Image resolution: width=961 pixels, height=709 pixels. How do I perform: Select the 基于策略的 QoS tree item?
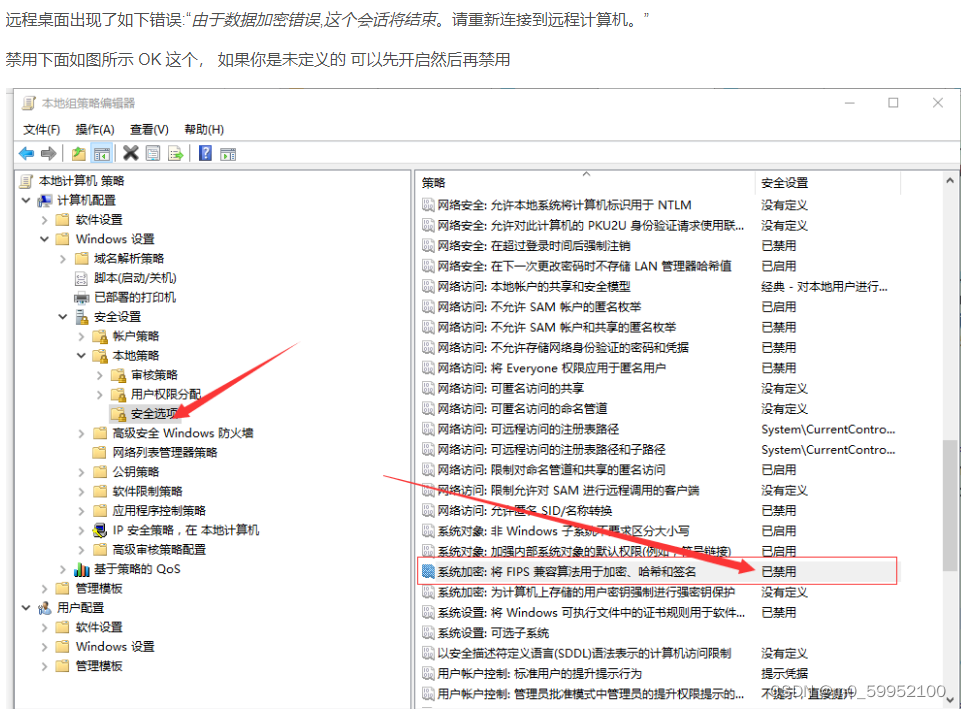click(137, 569)
